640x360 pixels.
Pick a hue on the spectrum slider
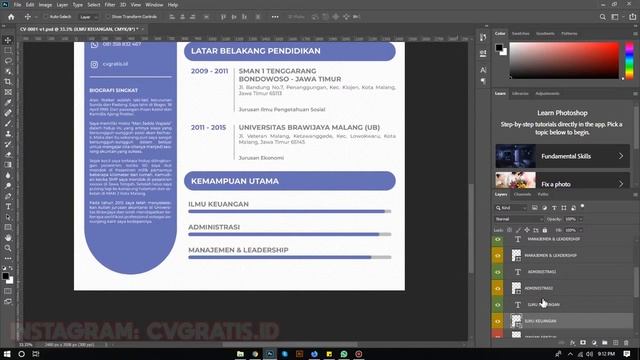pos(629,60)
